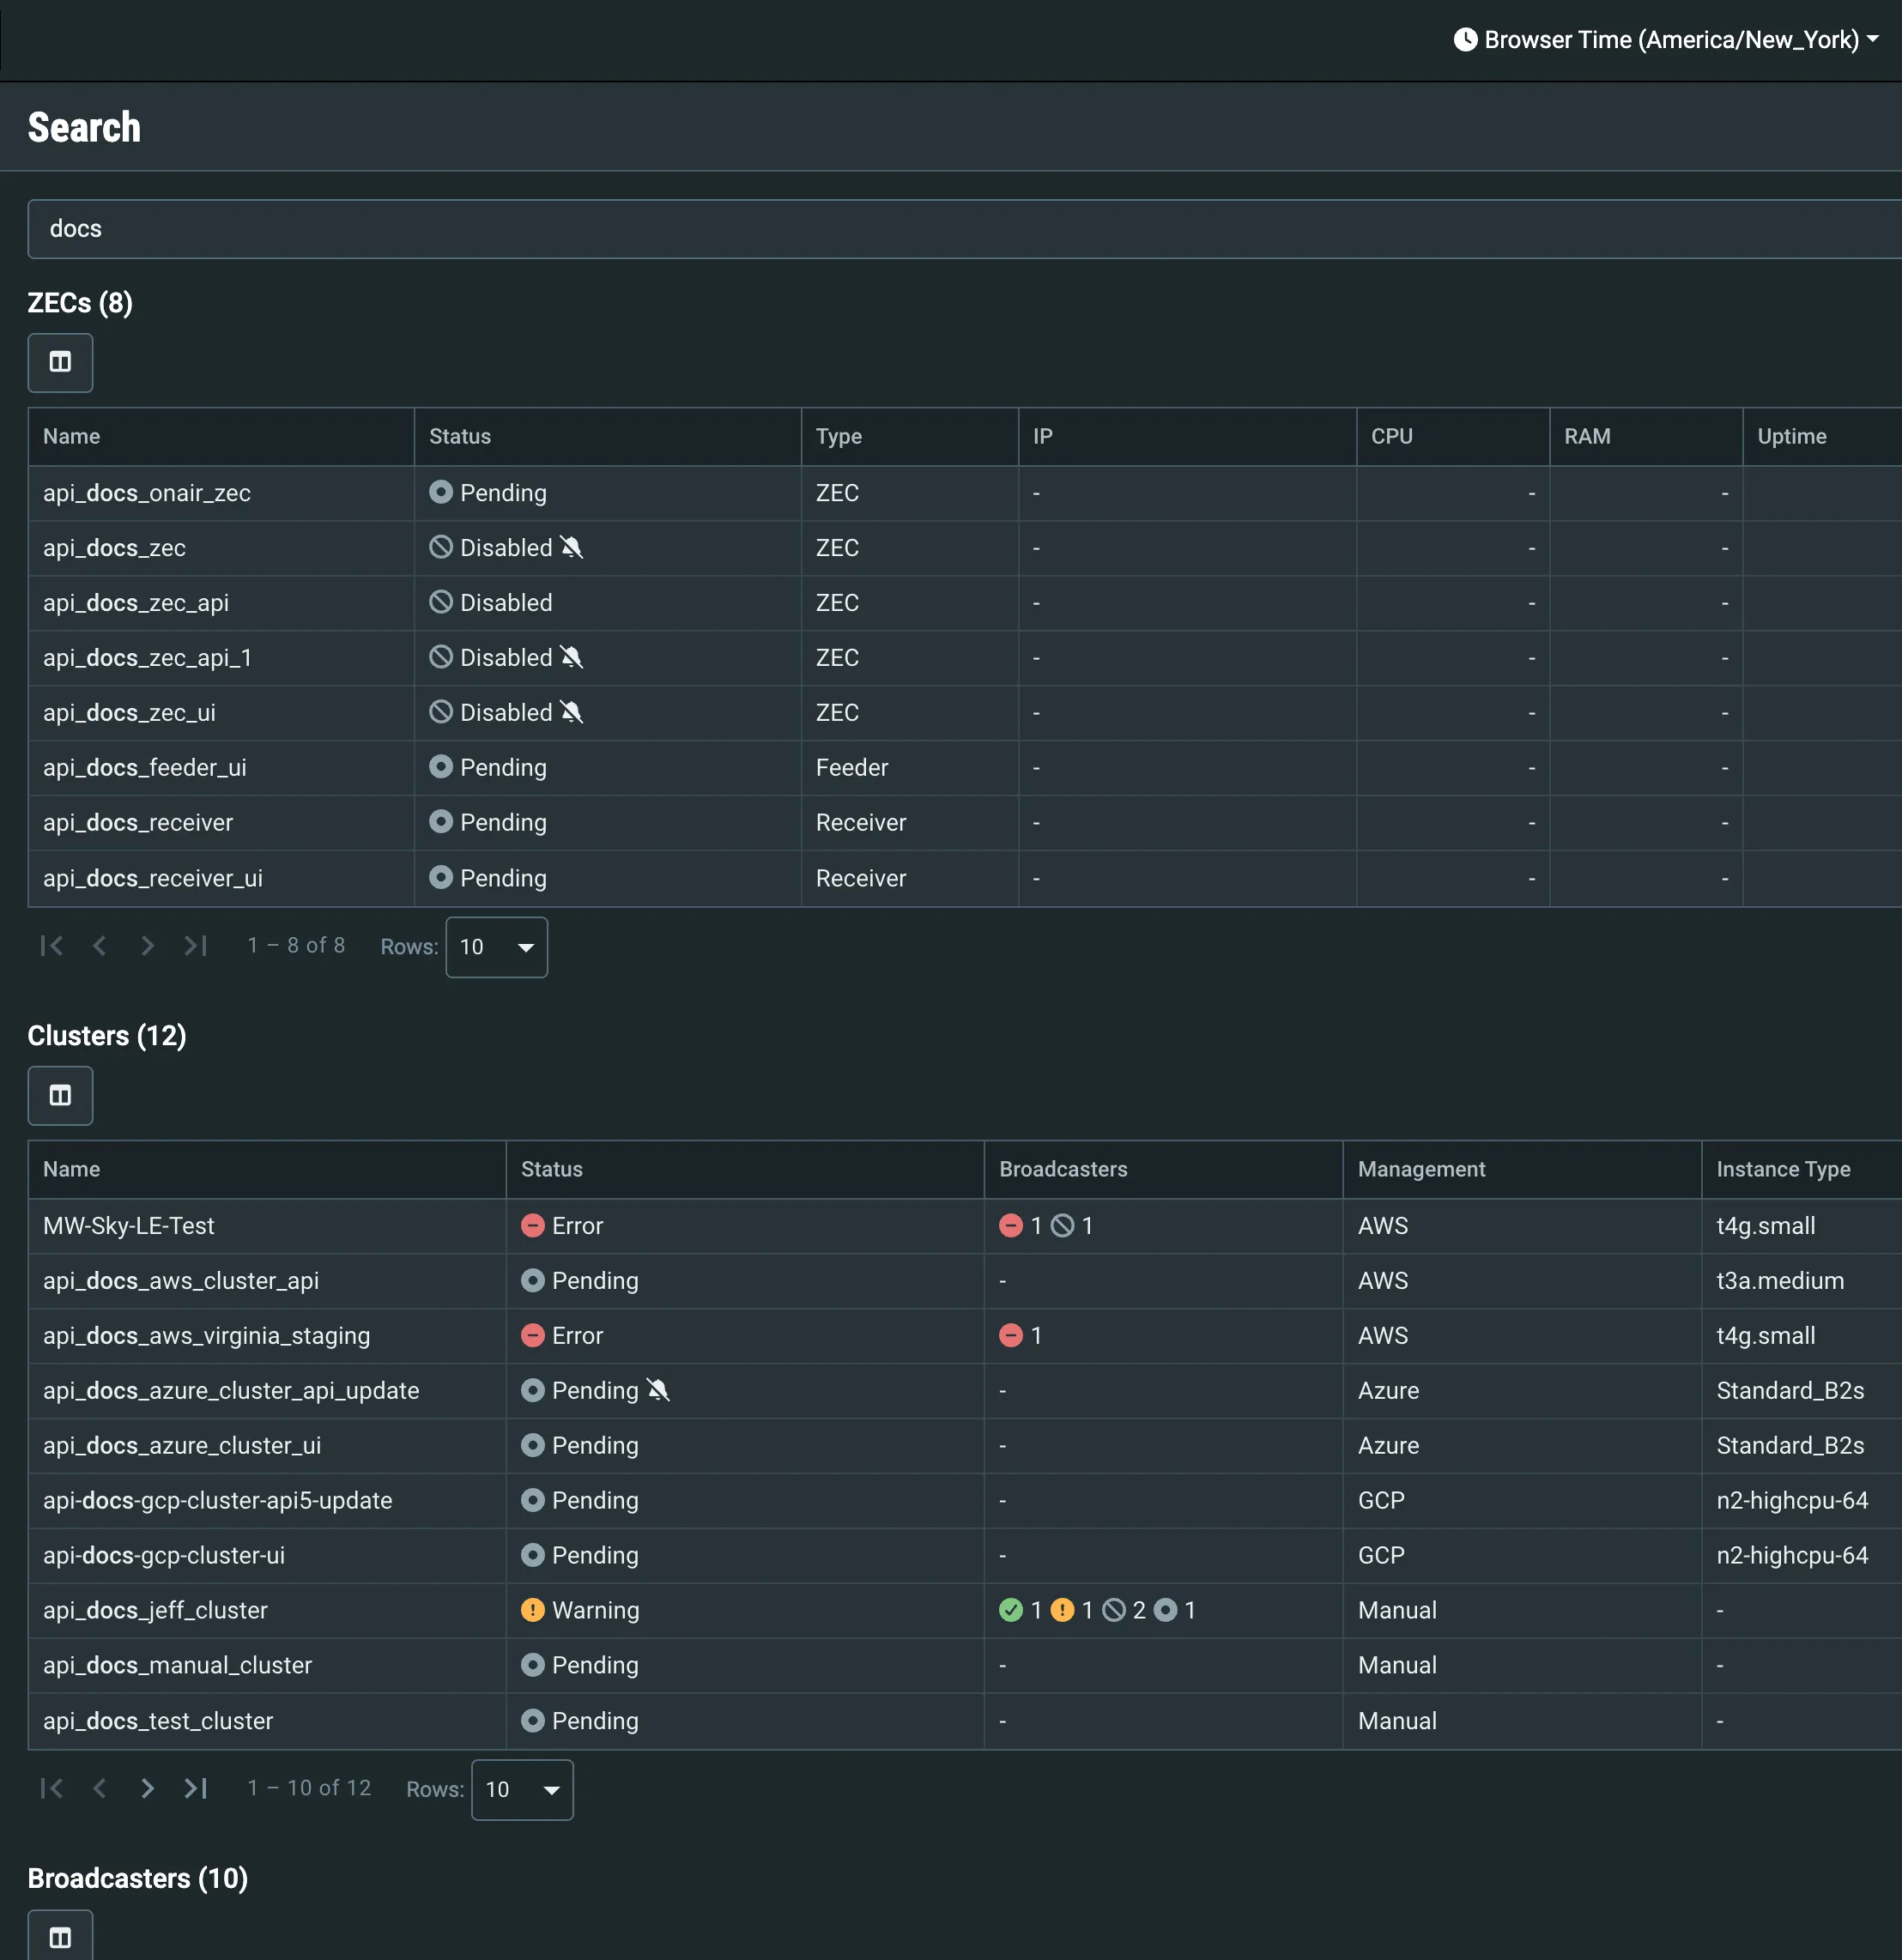Click the muted bell icon for api_docs_zec_api_1
The image size is (1902, 1960).
[571, 657]
